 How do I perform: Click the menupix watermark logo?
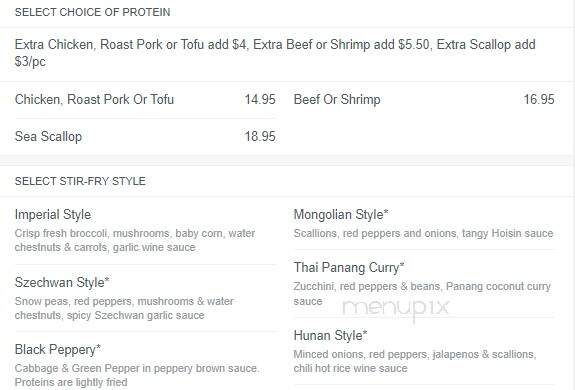click(396, 309)
